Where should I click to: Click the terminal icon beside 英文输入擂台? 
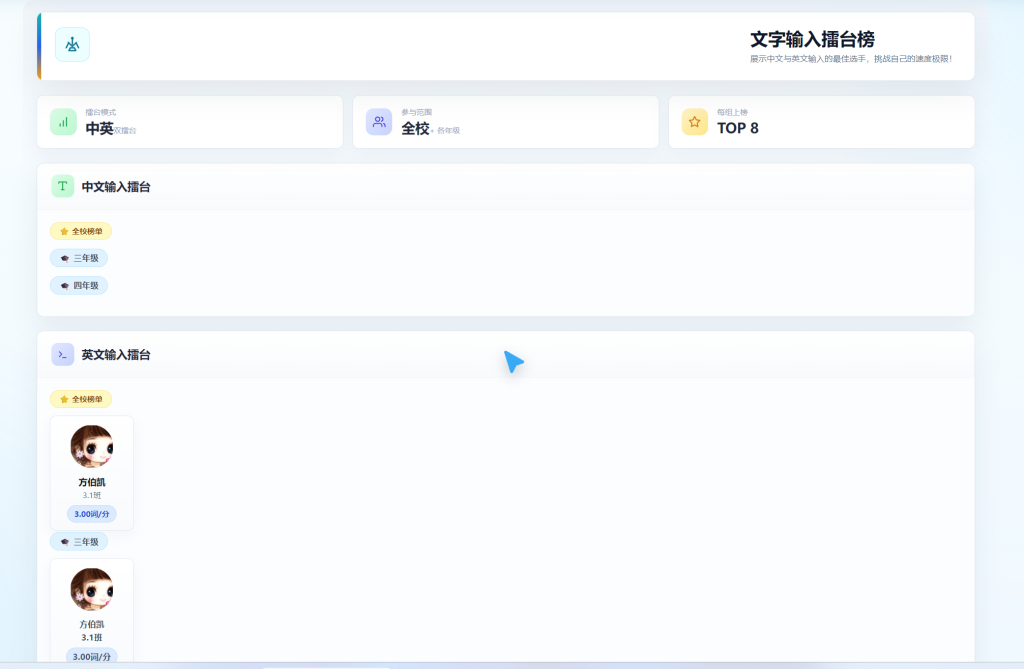(x=63, y=354)
